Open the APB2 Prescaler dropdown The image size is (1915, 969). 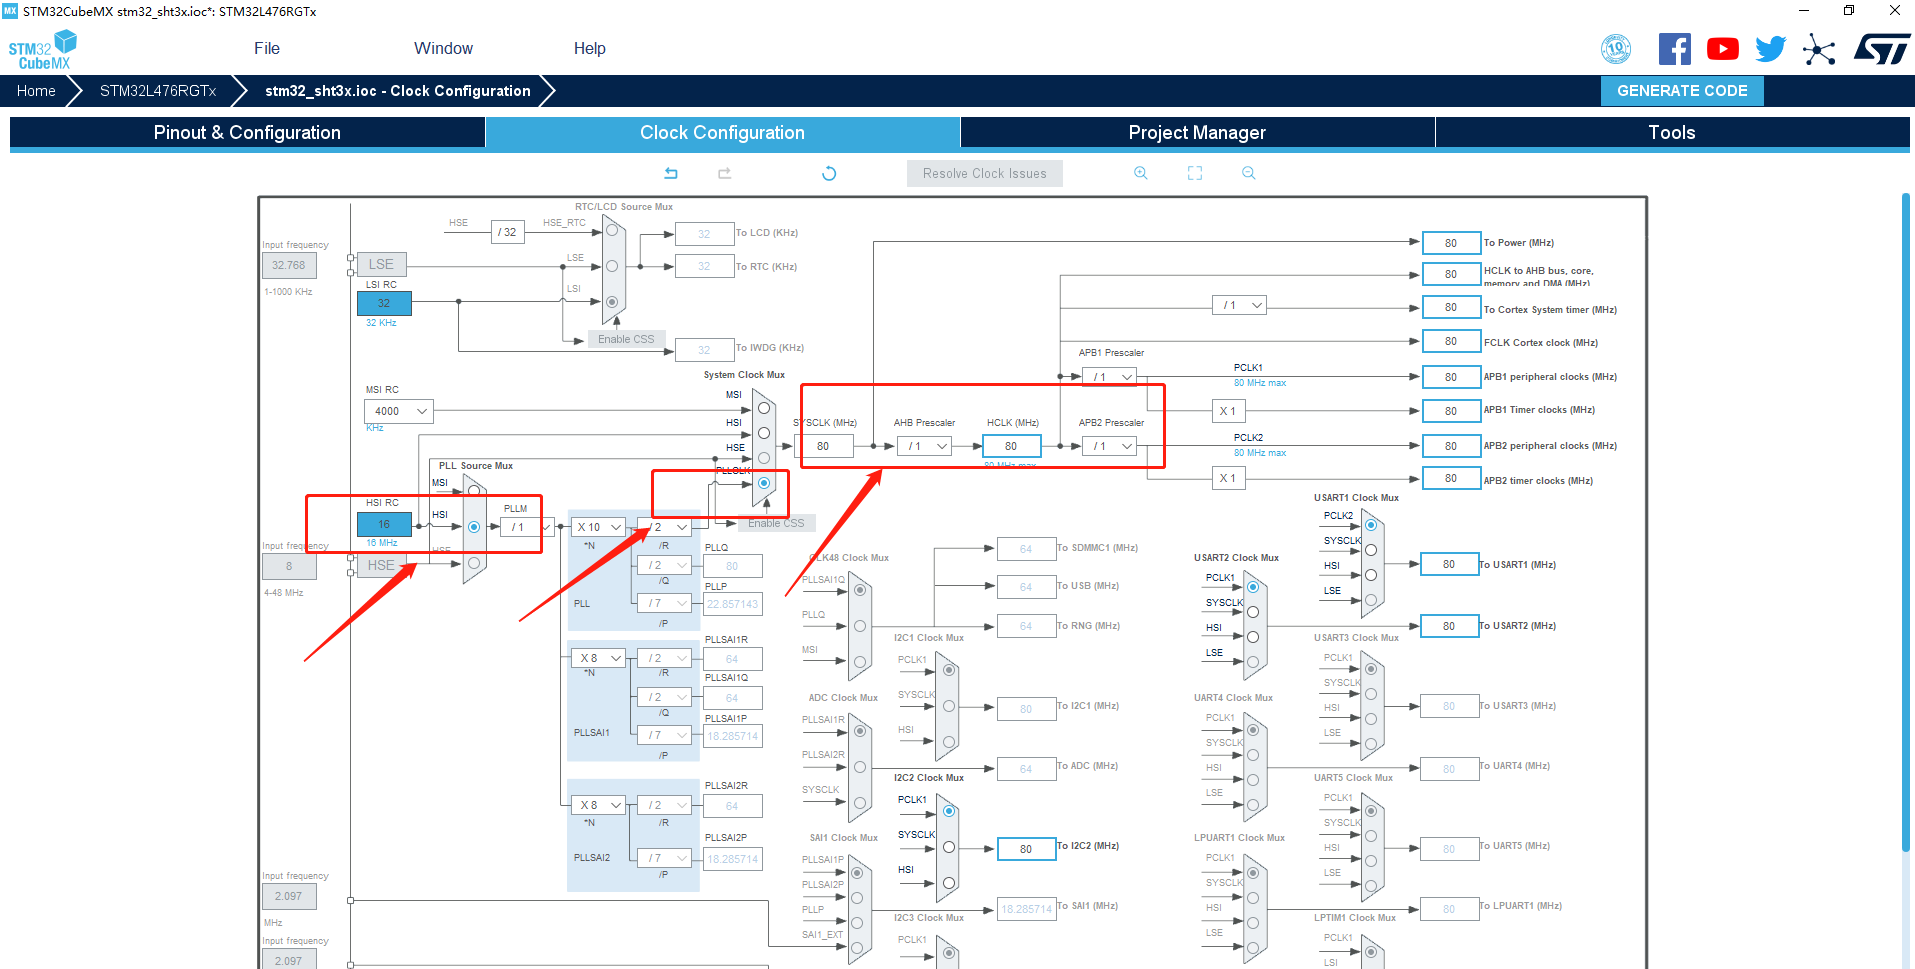click(1110, 446)
